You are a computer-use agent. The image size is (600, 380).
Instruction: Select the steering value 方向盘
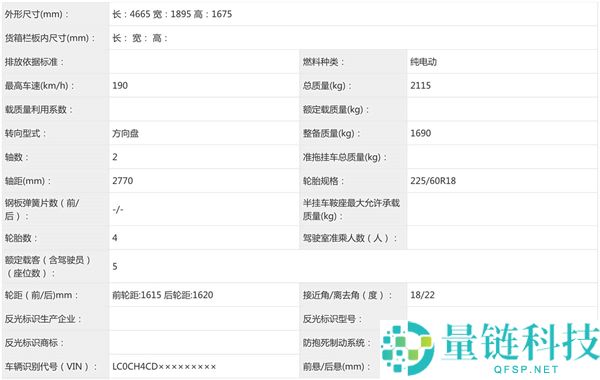126,134
